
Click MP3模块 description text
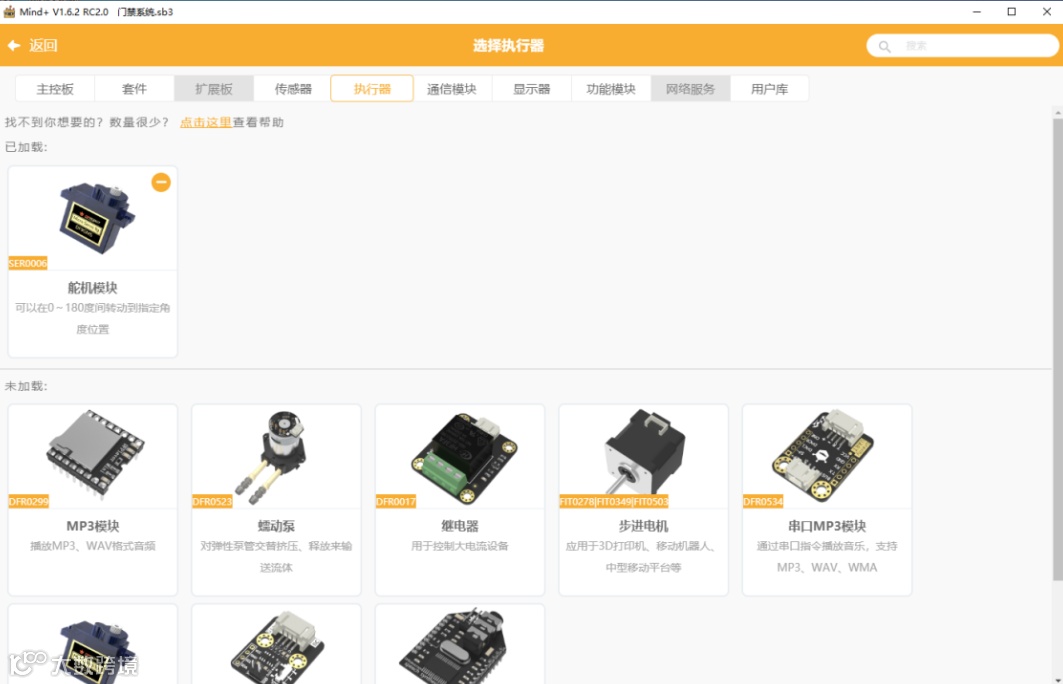[x=93, y=546]
